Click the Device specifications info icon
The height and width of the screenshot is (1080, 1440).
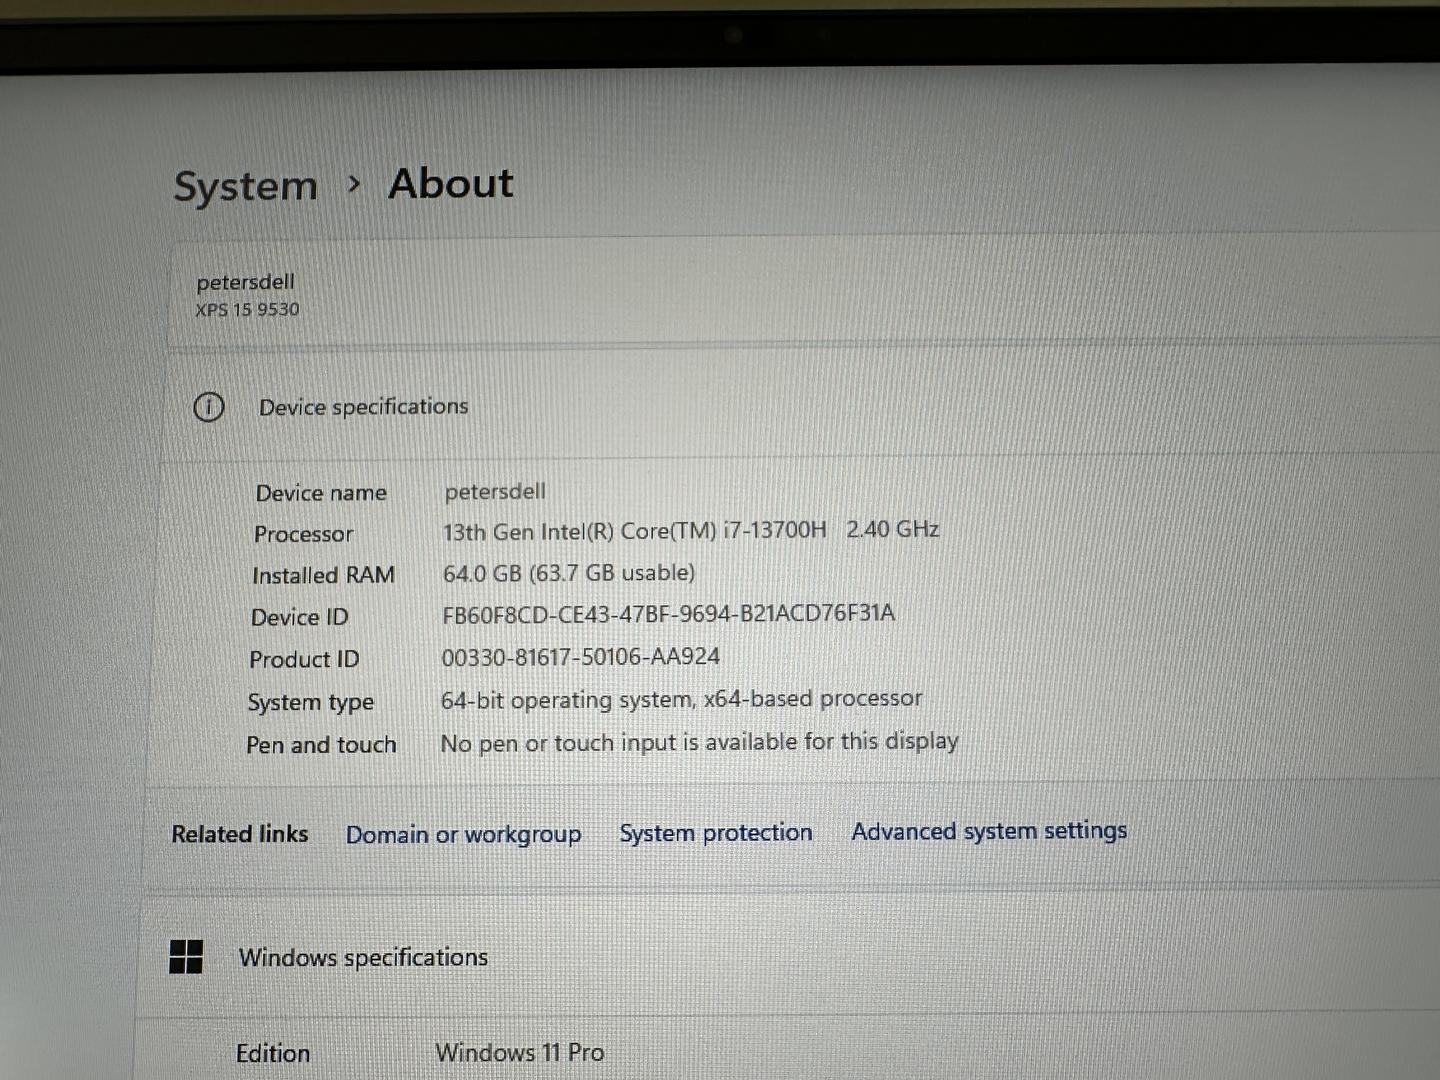coord(208,407)
